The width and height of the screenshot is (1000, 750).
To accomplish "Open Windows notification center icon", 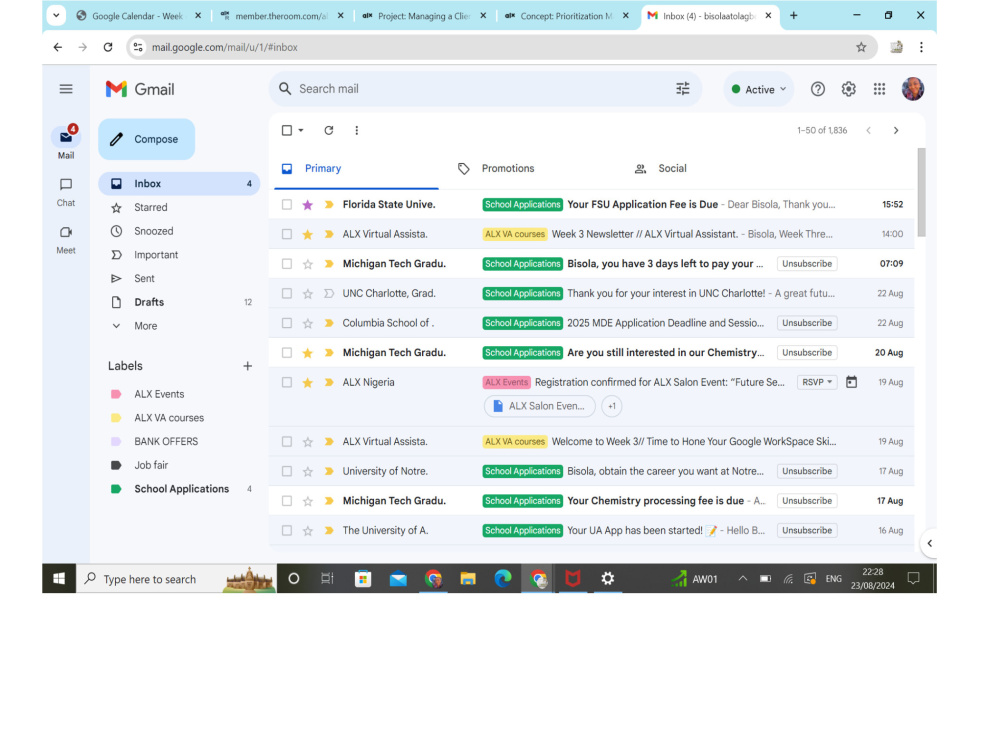I will click(x=913, y=578).
